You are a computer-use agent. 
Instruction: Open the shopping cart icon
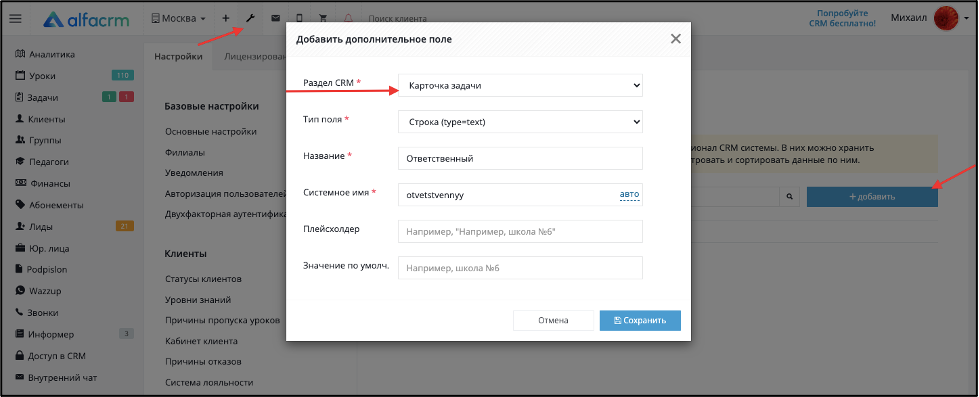[323, 19]
